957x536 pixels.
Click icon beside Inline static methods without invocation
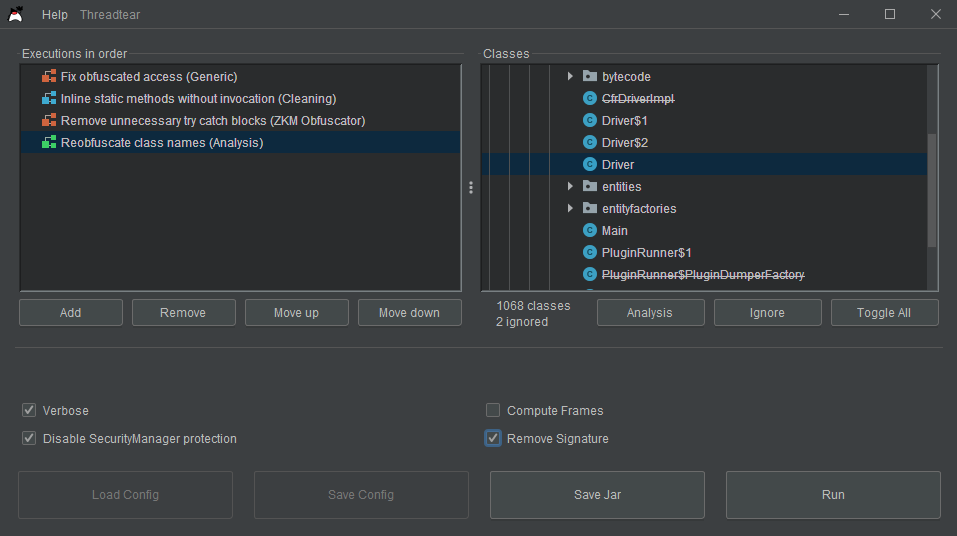[x=49, y=98]
